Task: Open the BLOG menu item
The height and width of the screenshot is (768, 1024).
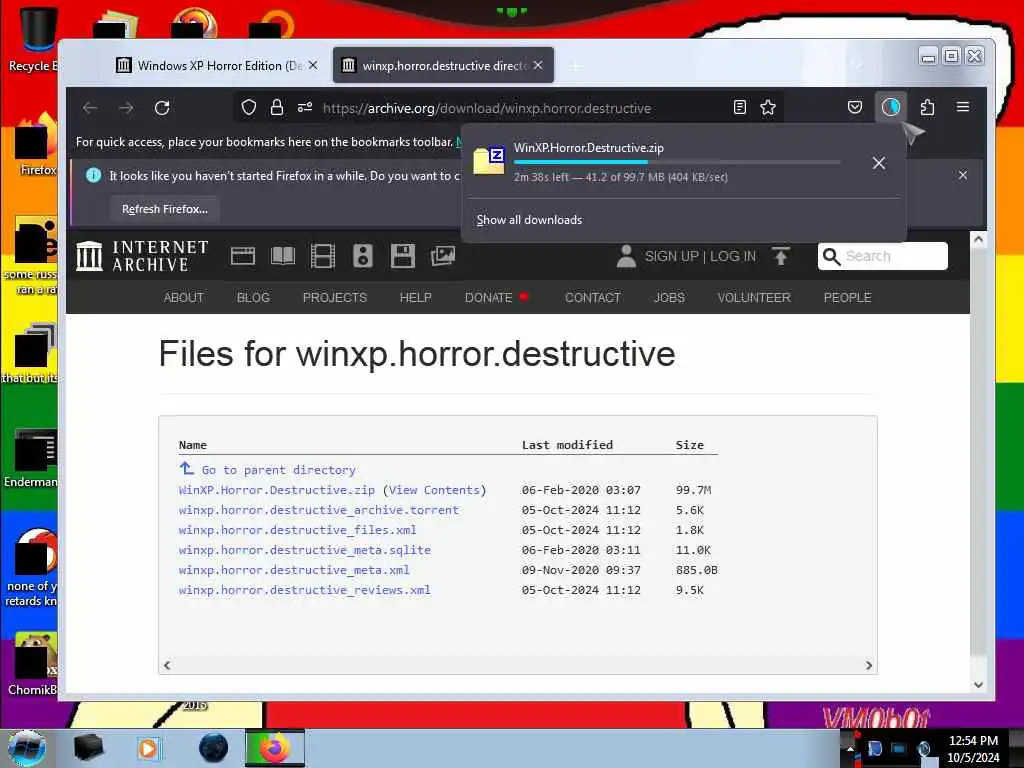Action: point(253,297)
